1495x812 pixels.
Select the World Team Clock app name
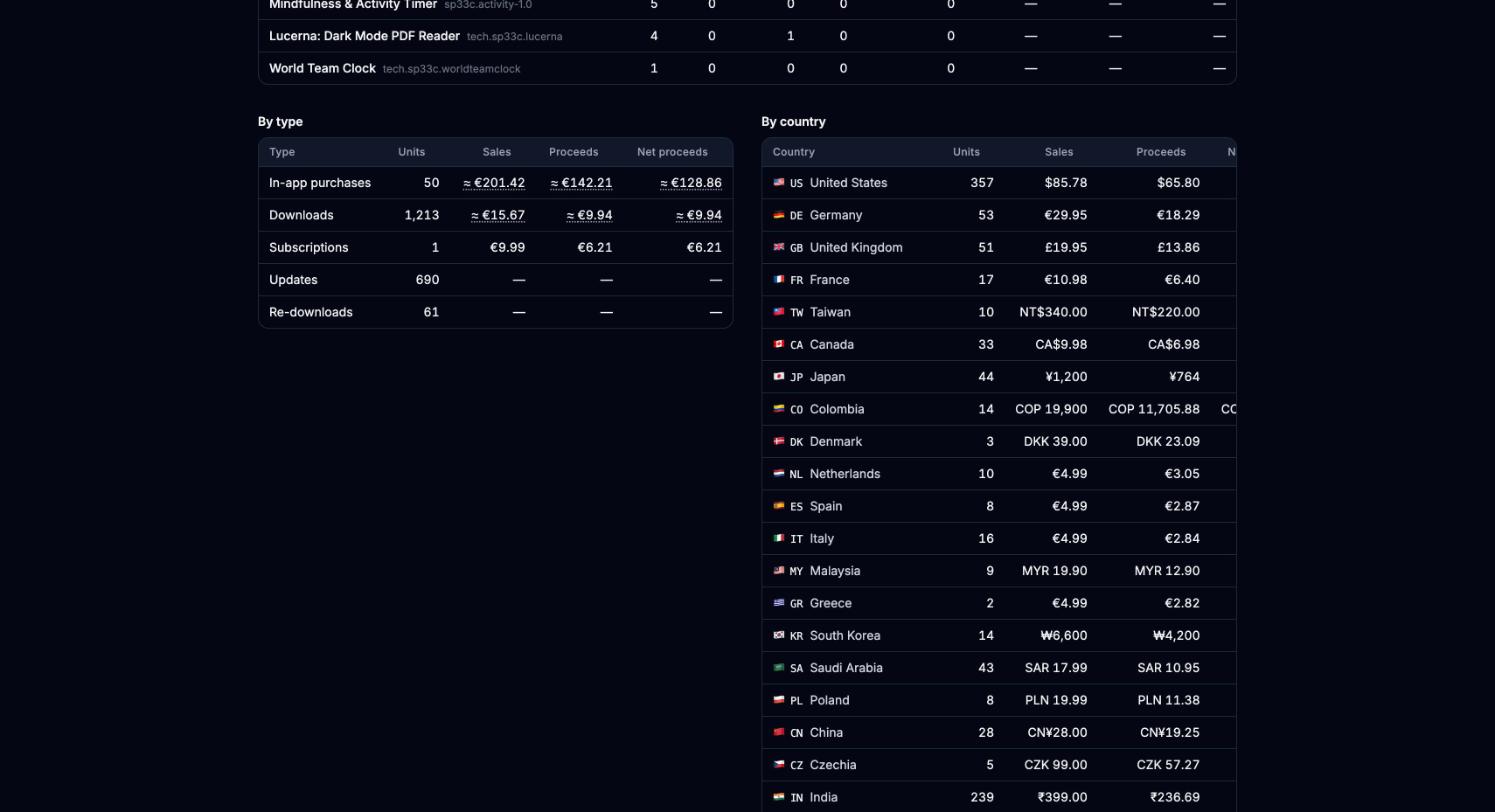322,68
